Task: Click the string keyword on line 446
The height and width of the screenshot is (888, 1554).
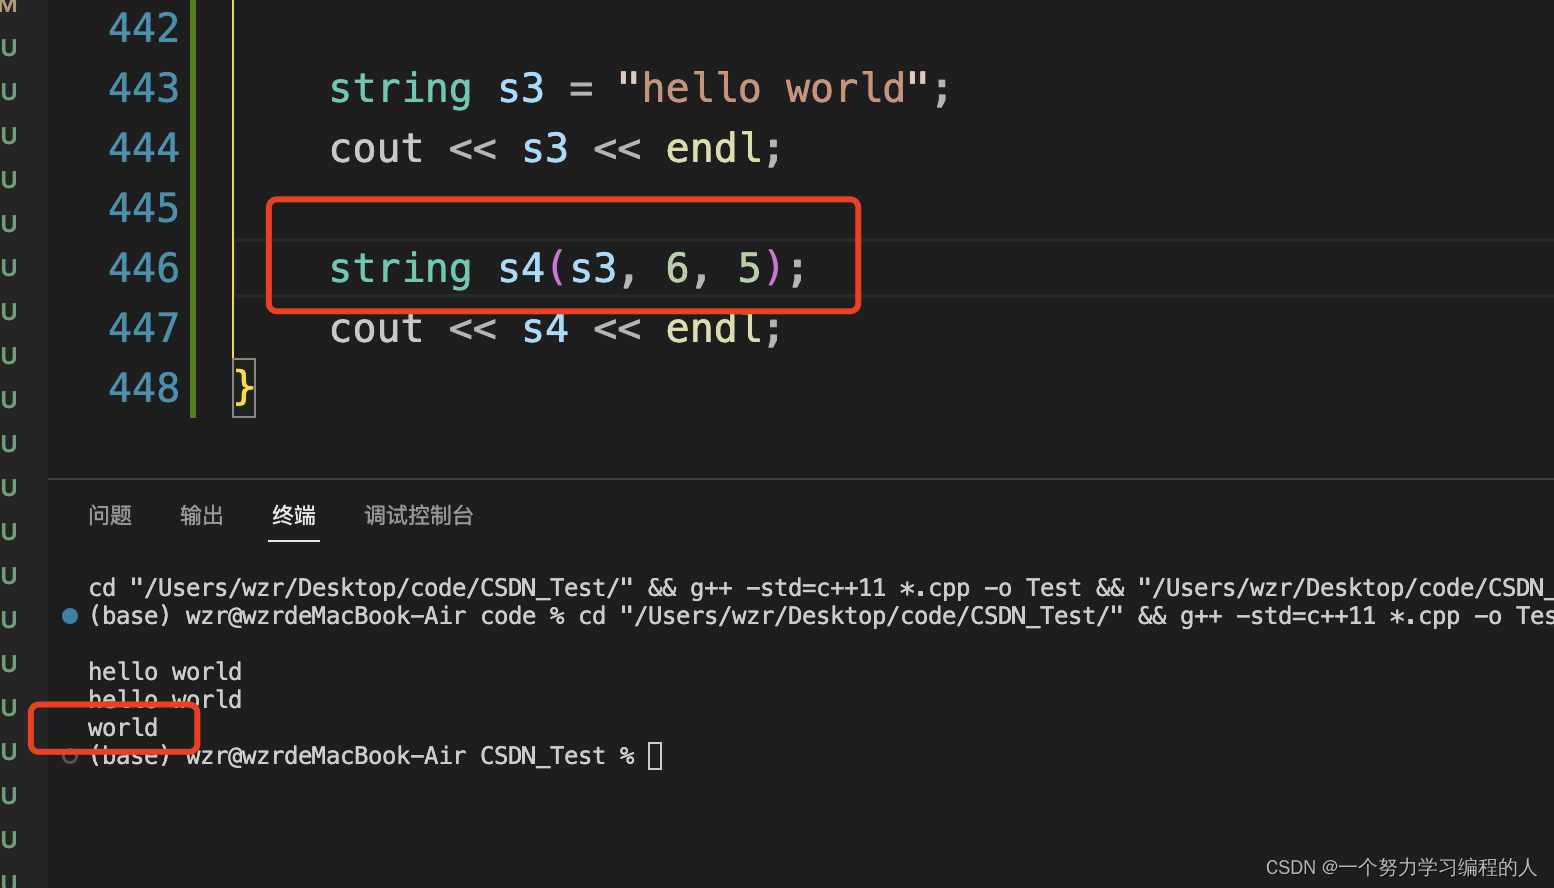Action: click(400, 268)
